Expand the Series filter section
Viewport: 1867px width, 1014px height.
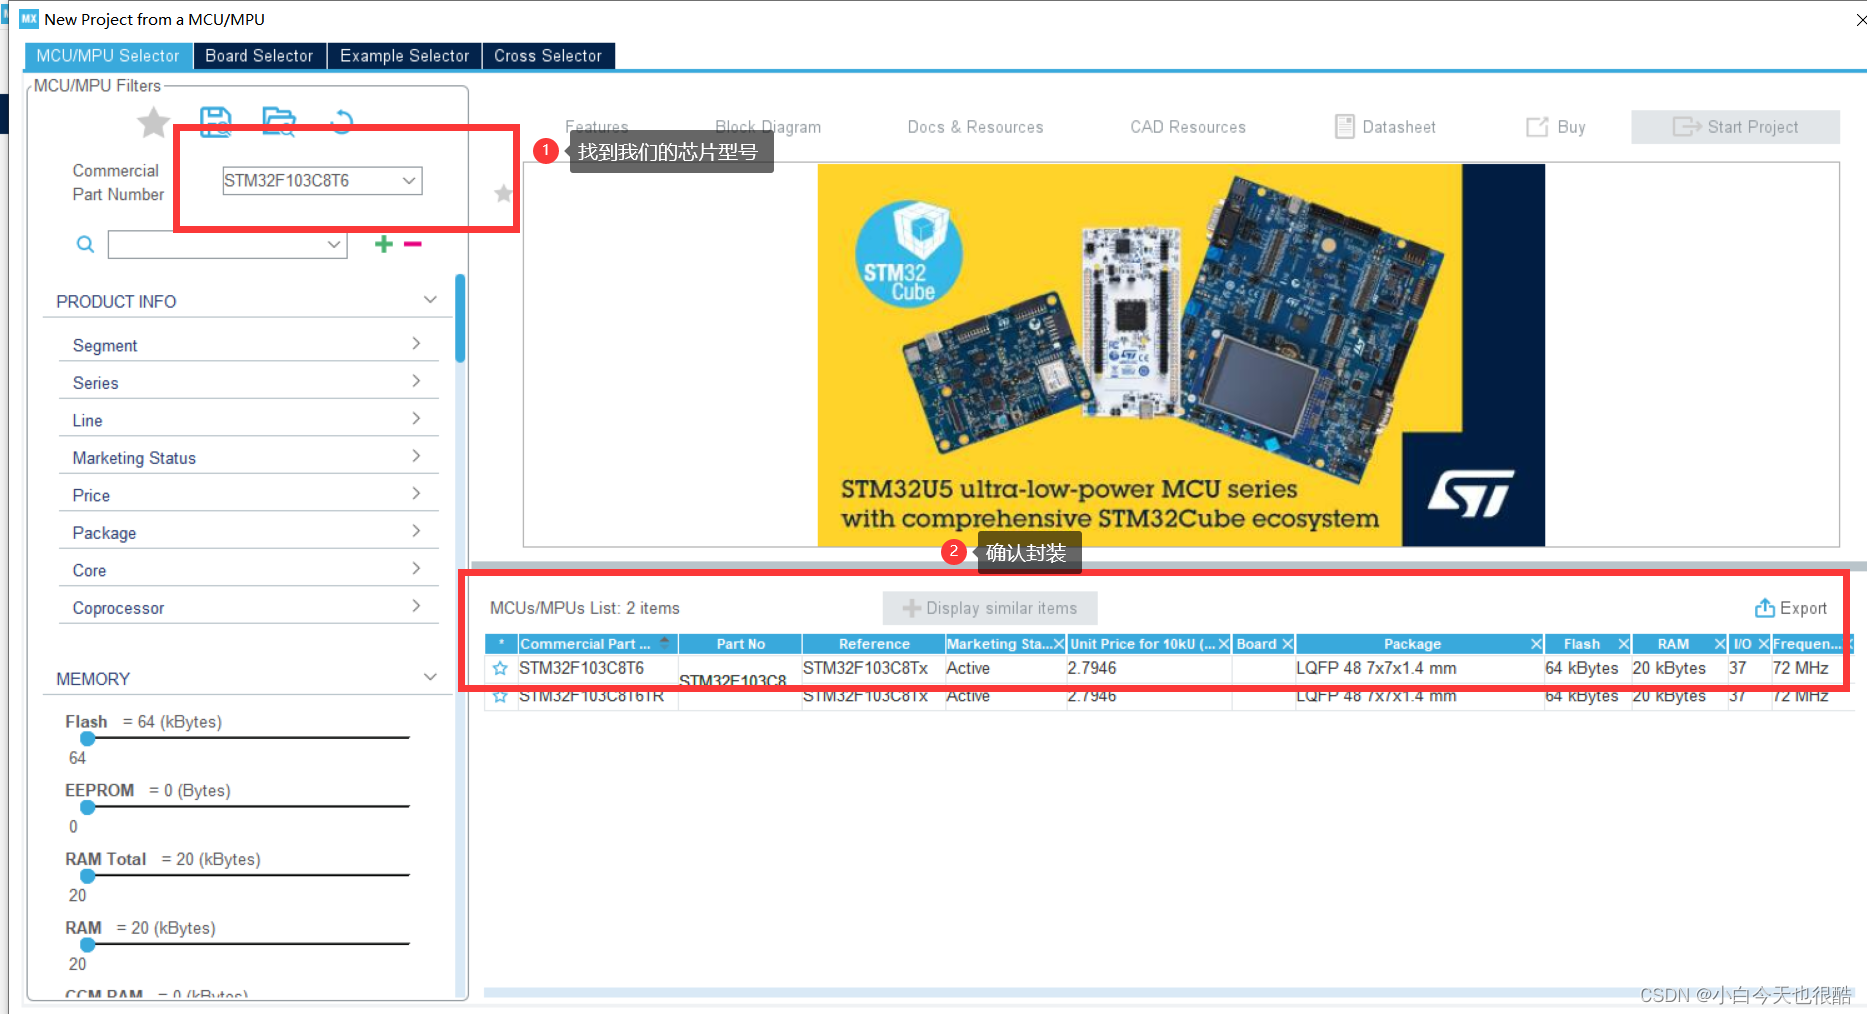coord(246,382)
